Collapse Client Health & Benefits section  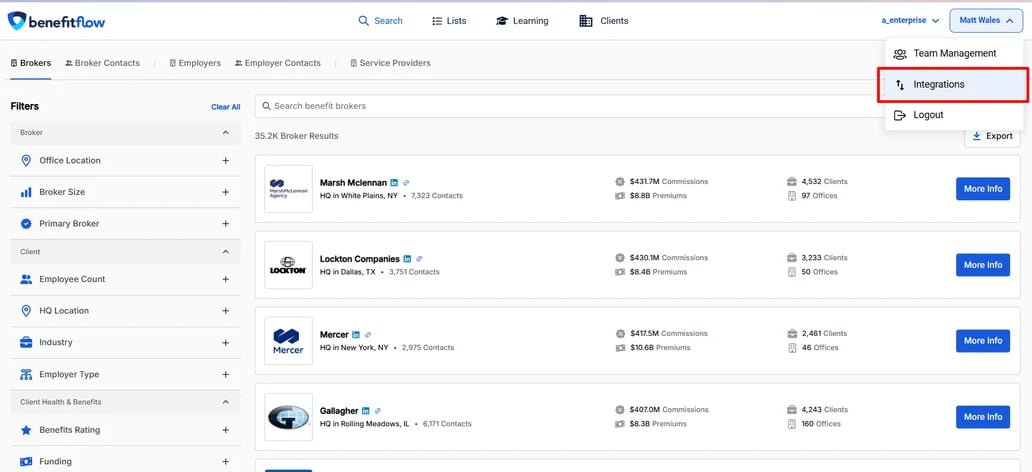pos(226,402)
